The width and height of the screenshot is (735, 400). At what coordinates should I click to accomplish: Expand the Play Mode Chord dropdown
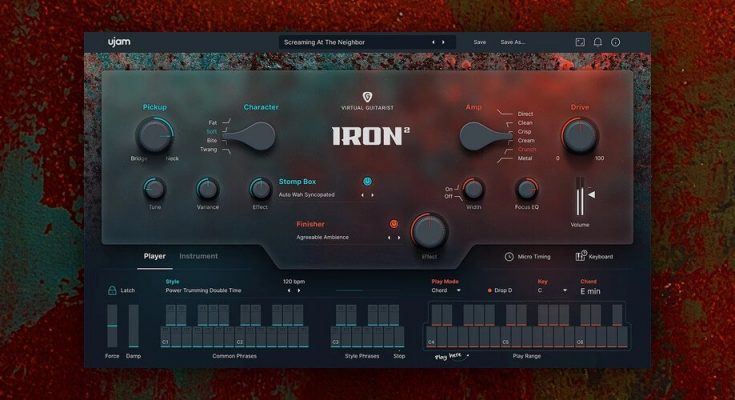click(446, 290)
